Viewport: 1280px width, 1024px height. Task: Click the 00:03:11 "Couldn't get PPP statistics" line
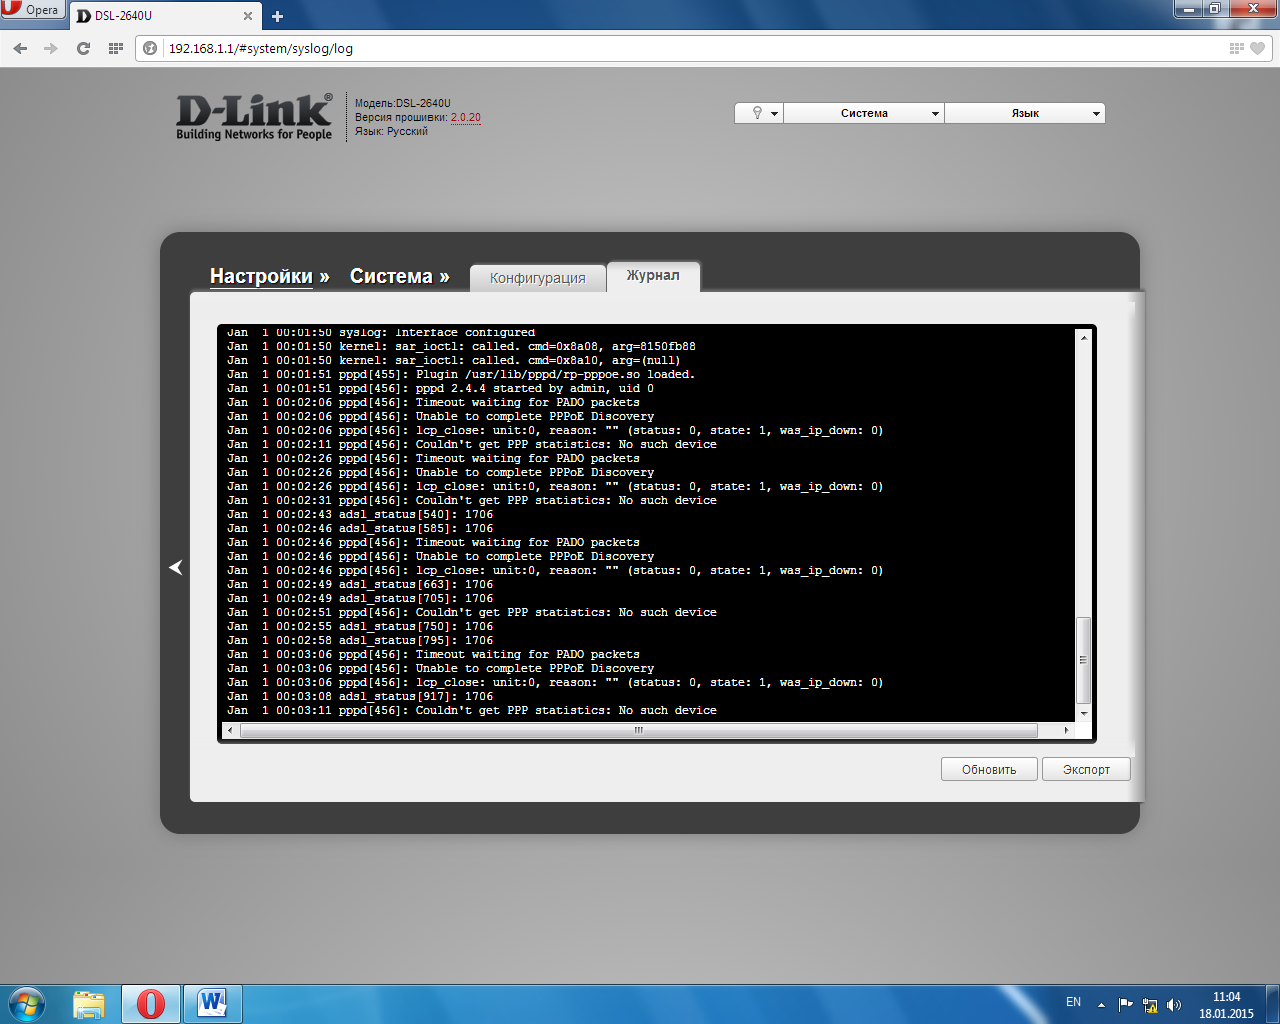472,710
